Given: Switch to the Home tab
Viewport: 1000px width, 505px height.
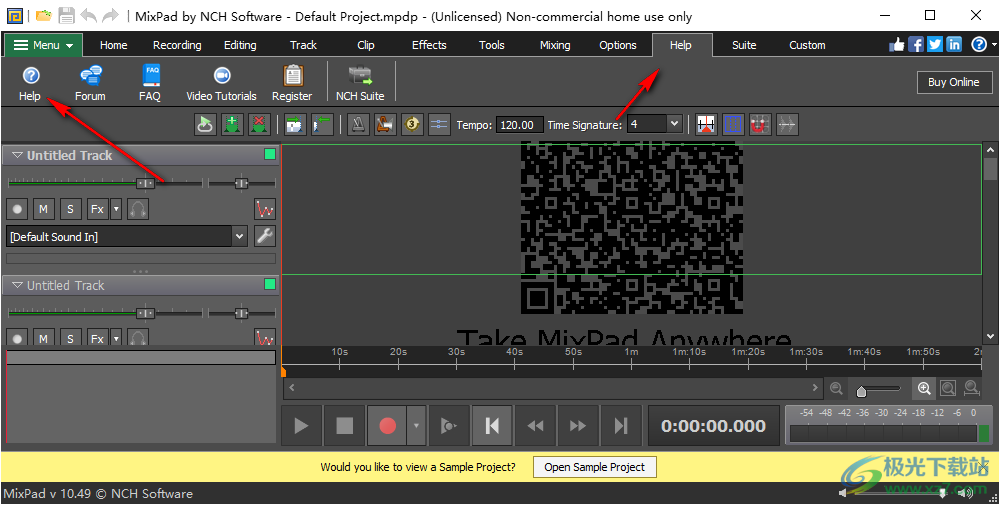Looking at the screenshot, I should [x=114, y=45].
